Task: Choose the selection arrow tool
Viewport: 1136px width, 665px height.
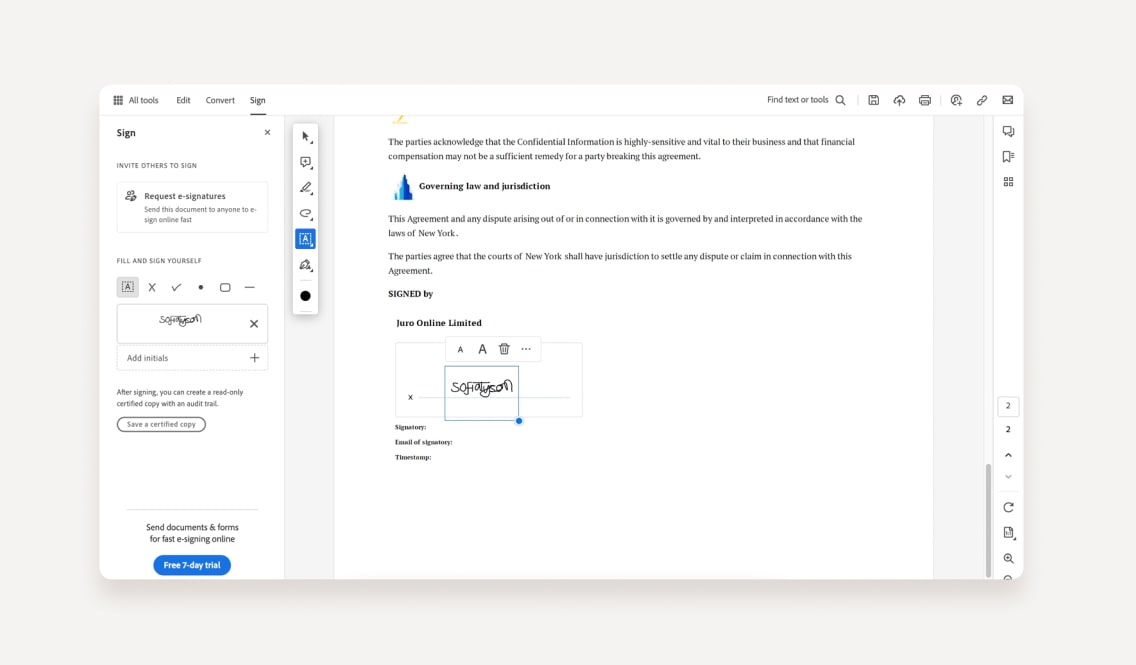Action: 306,137
